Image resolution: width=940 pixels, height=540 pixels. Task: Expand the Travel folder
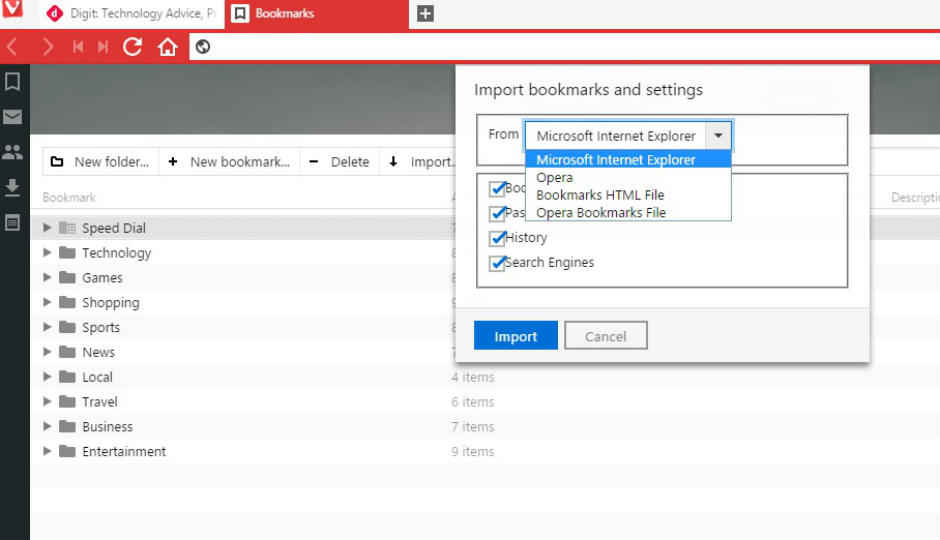coord(47,402)
